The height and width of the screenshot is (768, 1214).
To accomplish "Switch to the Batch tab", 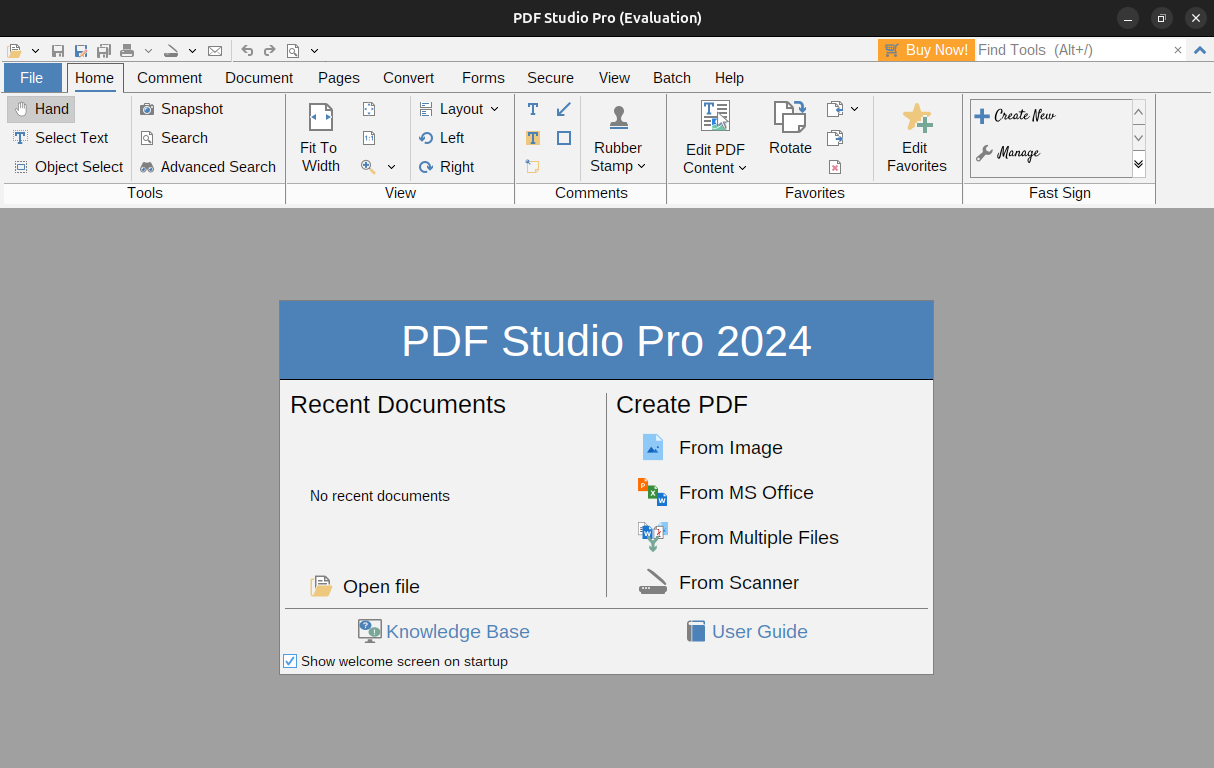I will coord(672,78).
